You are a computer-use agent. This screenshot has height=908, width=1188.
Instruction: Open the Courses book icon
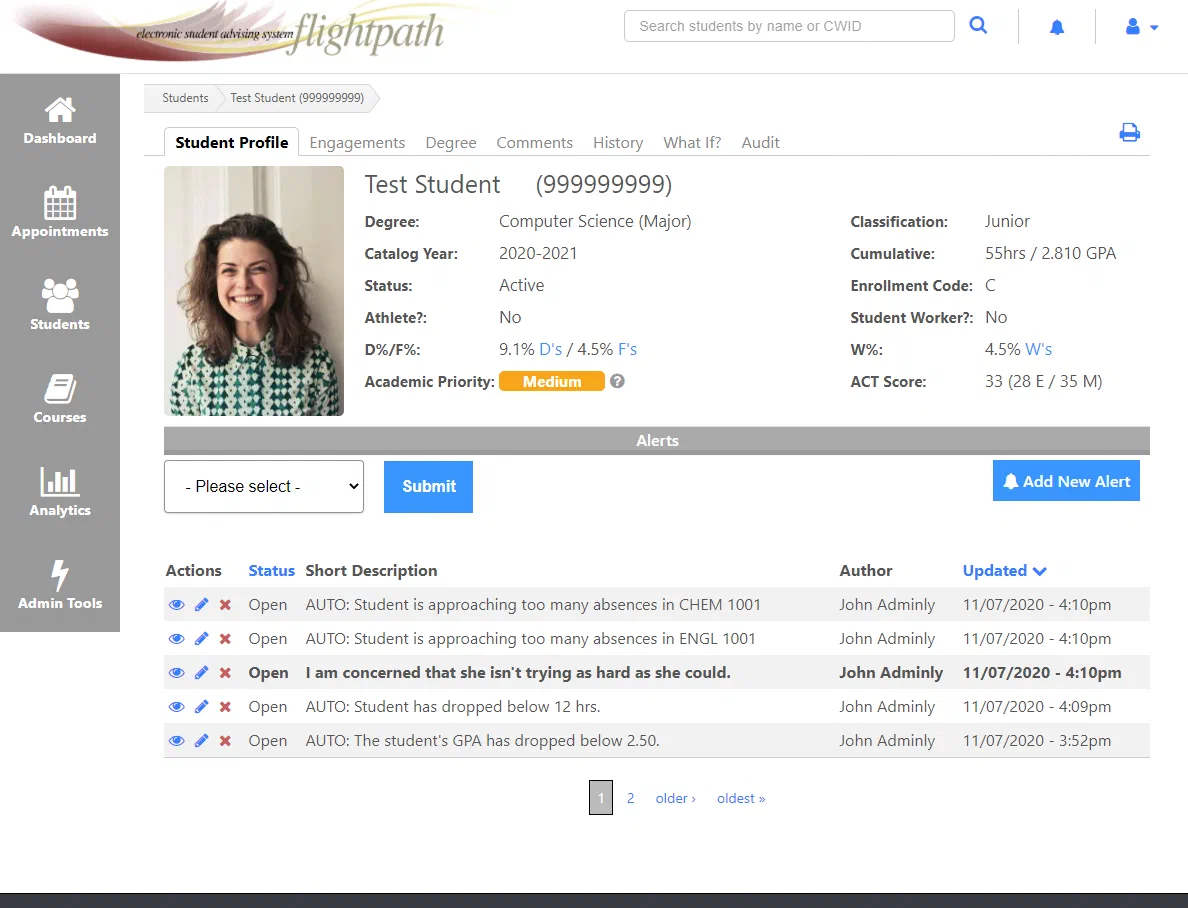[60, 389]
